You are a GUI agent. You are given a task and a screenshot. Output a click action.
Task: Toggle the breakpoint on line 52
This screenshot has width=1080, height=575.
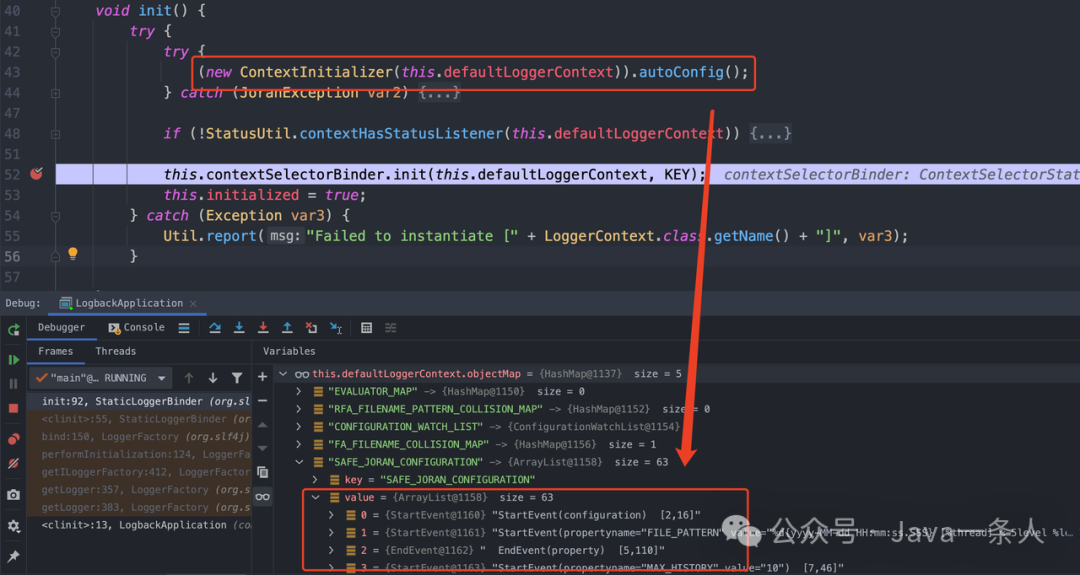[37, 174]
